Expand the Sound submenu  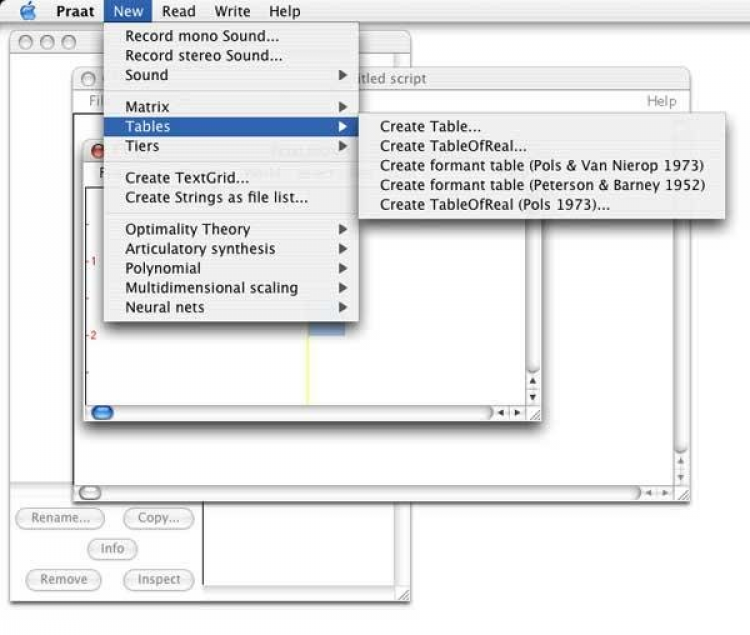point(231,75)
